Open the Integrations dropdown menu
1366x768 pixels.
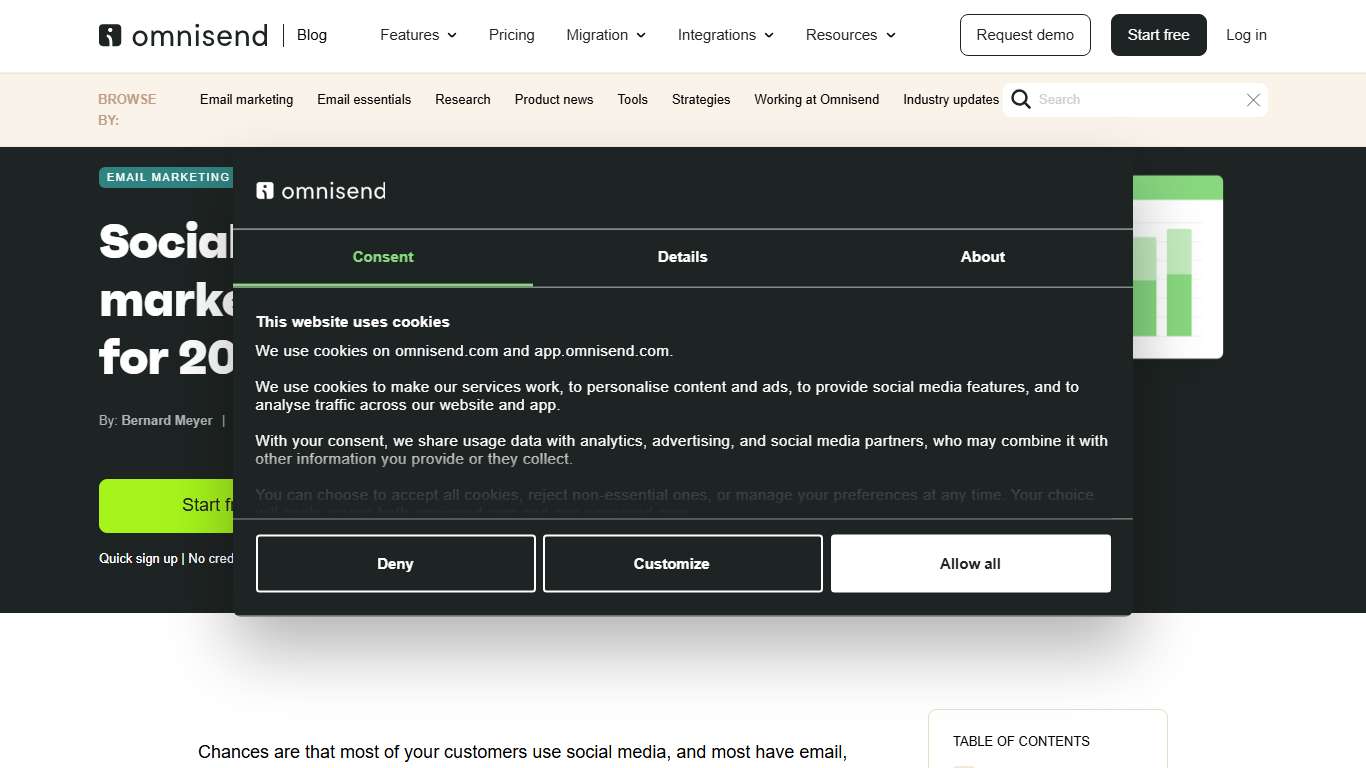click(726, 35)
